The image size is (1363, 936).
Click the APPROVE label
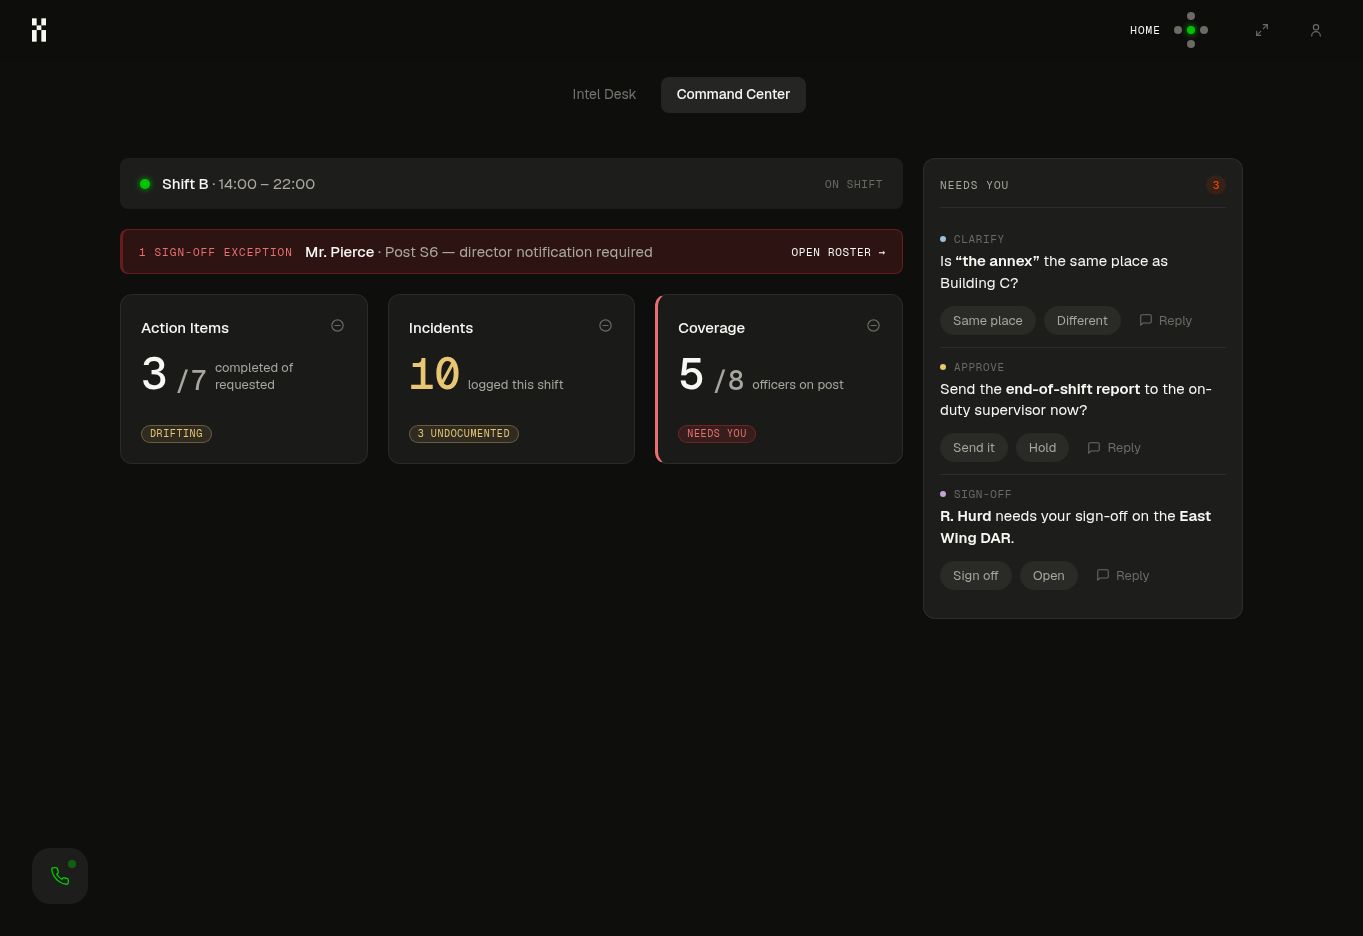979,367
